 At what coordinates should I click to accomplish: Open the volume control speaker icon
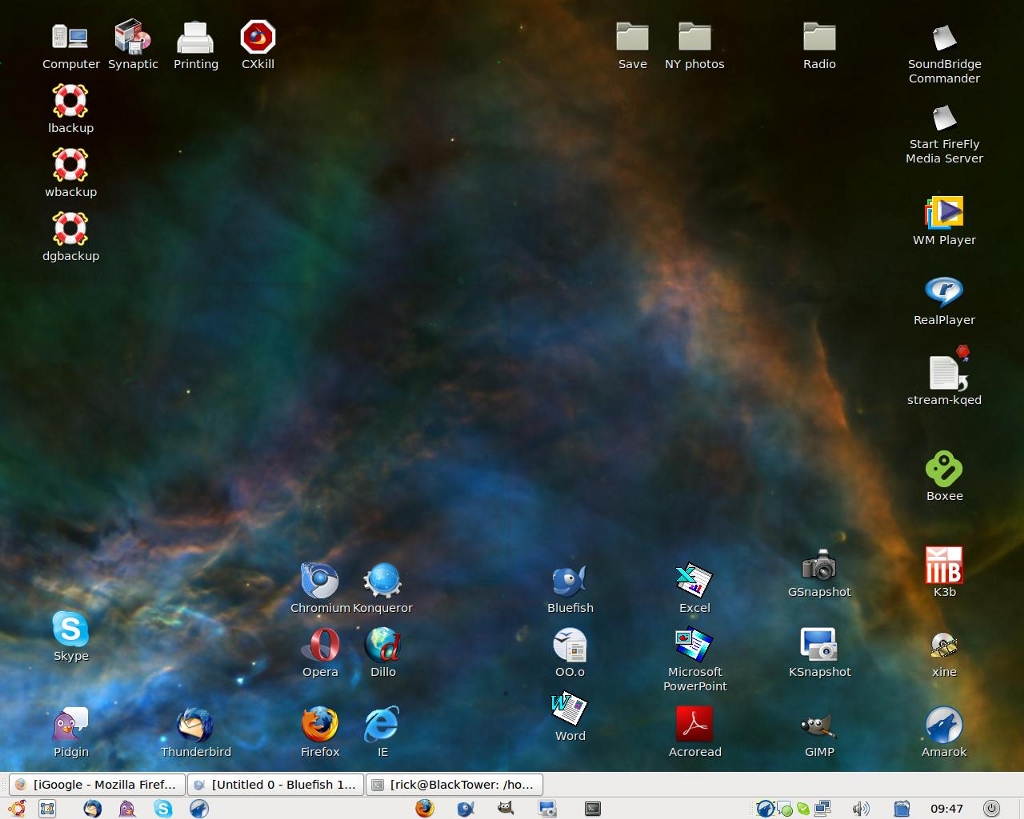click(861, 809)
